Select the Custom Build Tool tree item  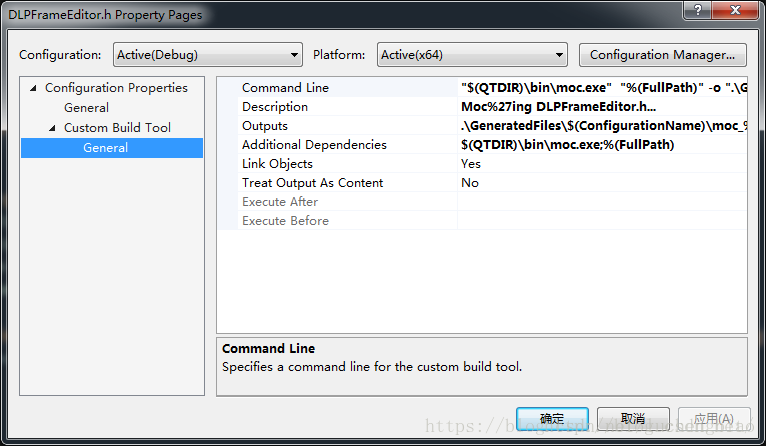tap(117, 128)
